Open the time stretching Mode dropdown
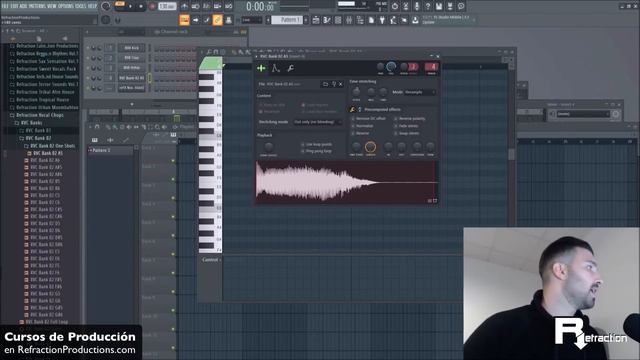Screen dimensions: 640x360 tap(420, 92)
